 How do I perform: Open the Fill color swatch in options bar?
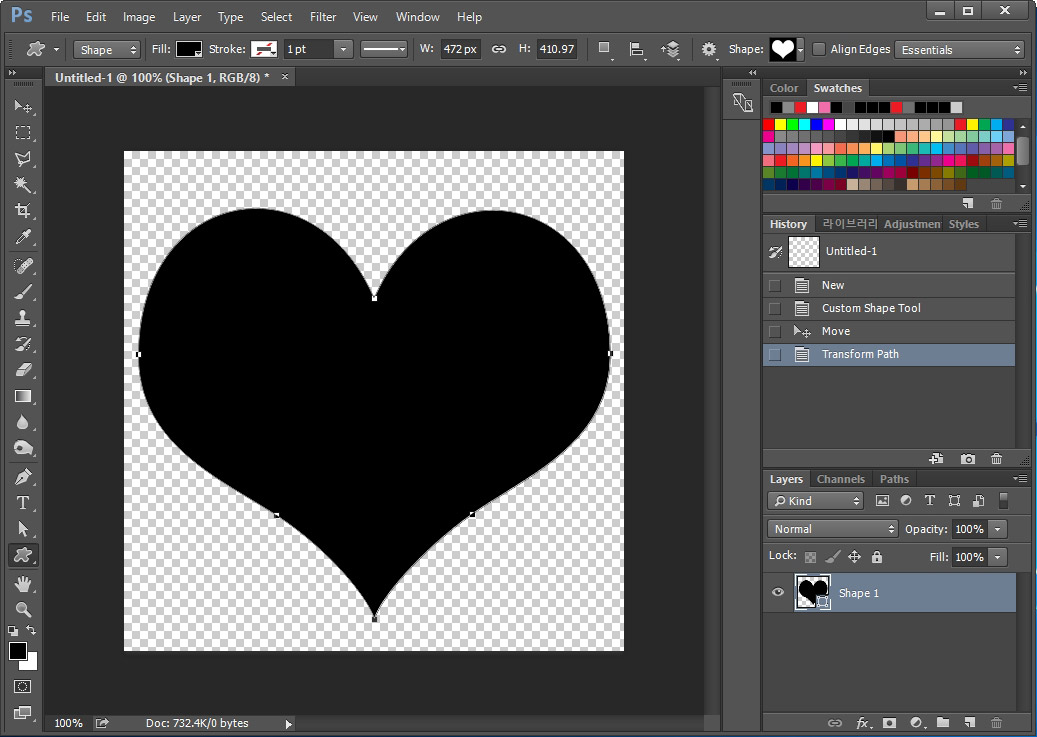pyautogui.click(x=189, y=50)
